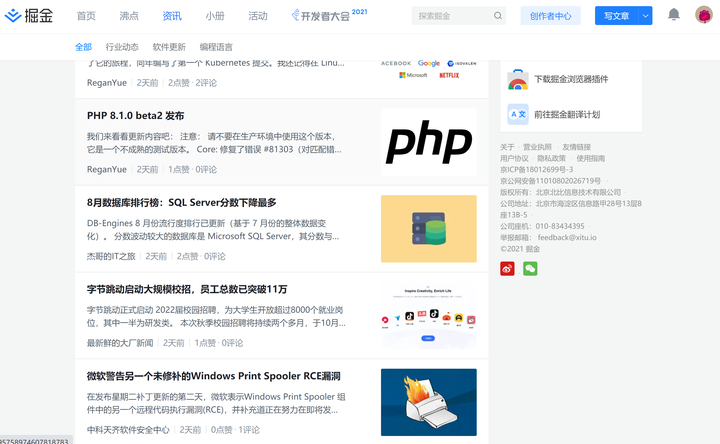This screenshot has height=444, width=720.
Task: Expand the 写文章 dropdown arrow
Action: pyautogui.click(x=645, y=16)
